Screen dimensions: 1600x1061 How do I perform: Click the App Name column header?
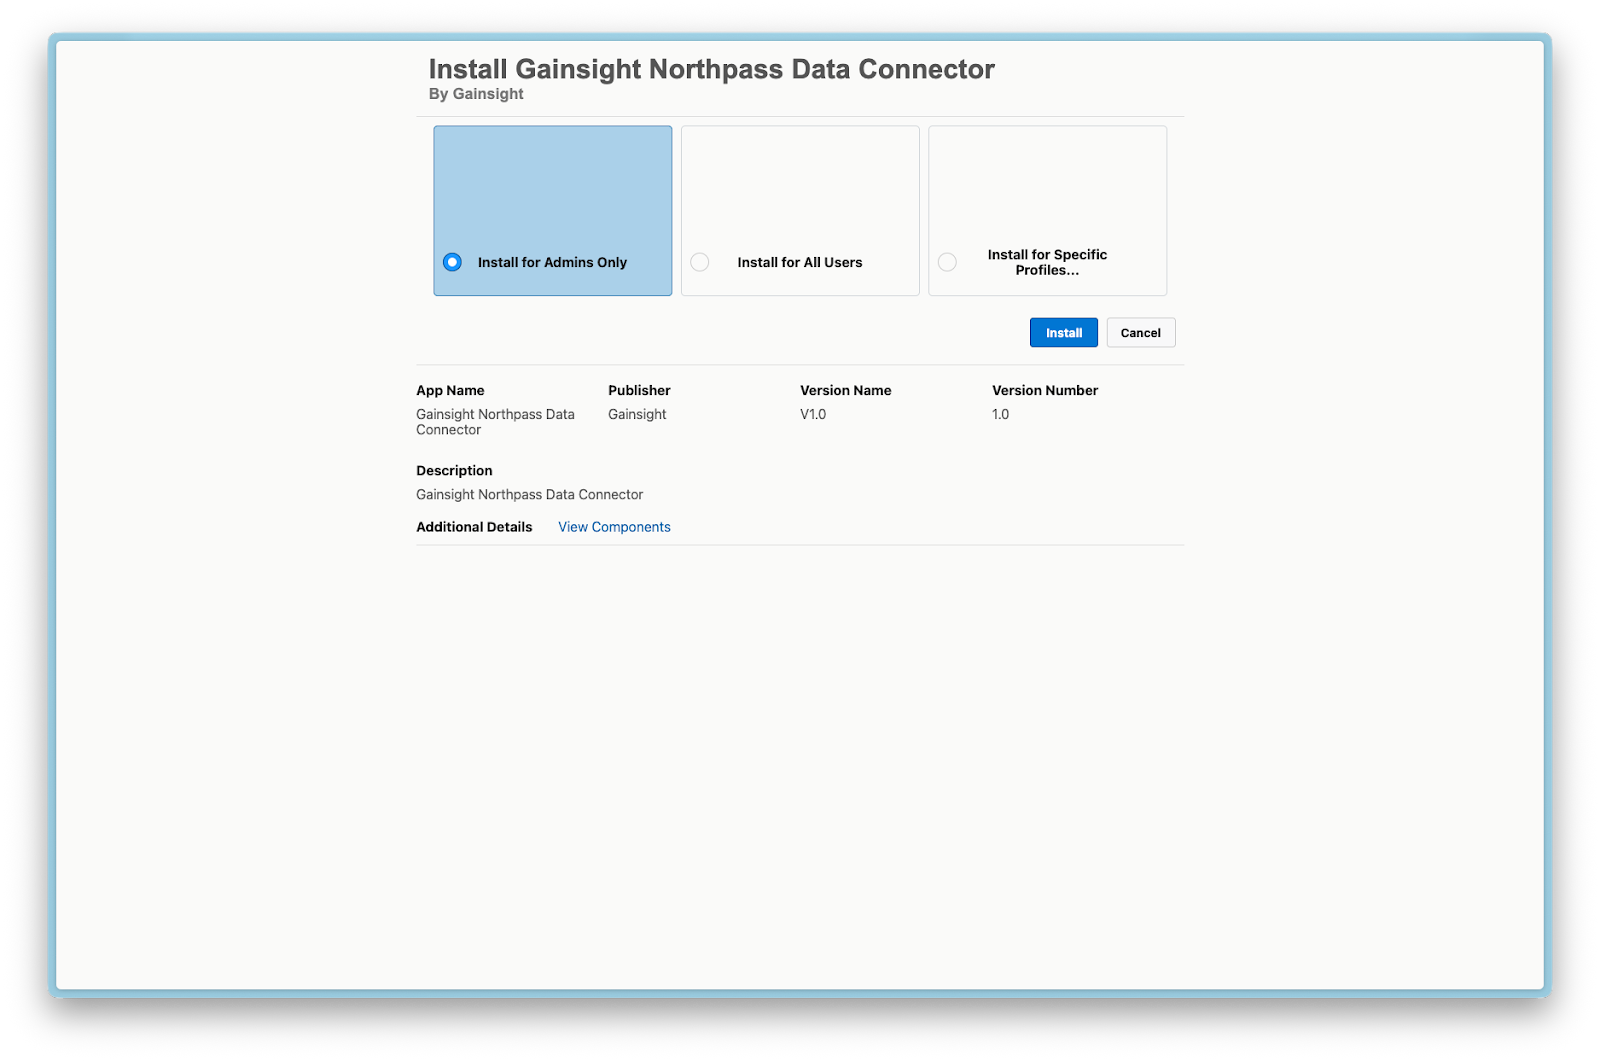click(x=450, y=390)
